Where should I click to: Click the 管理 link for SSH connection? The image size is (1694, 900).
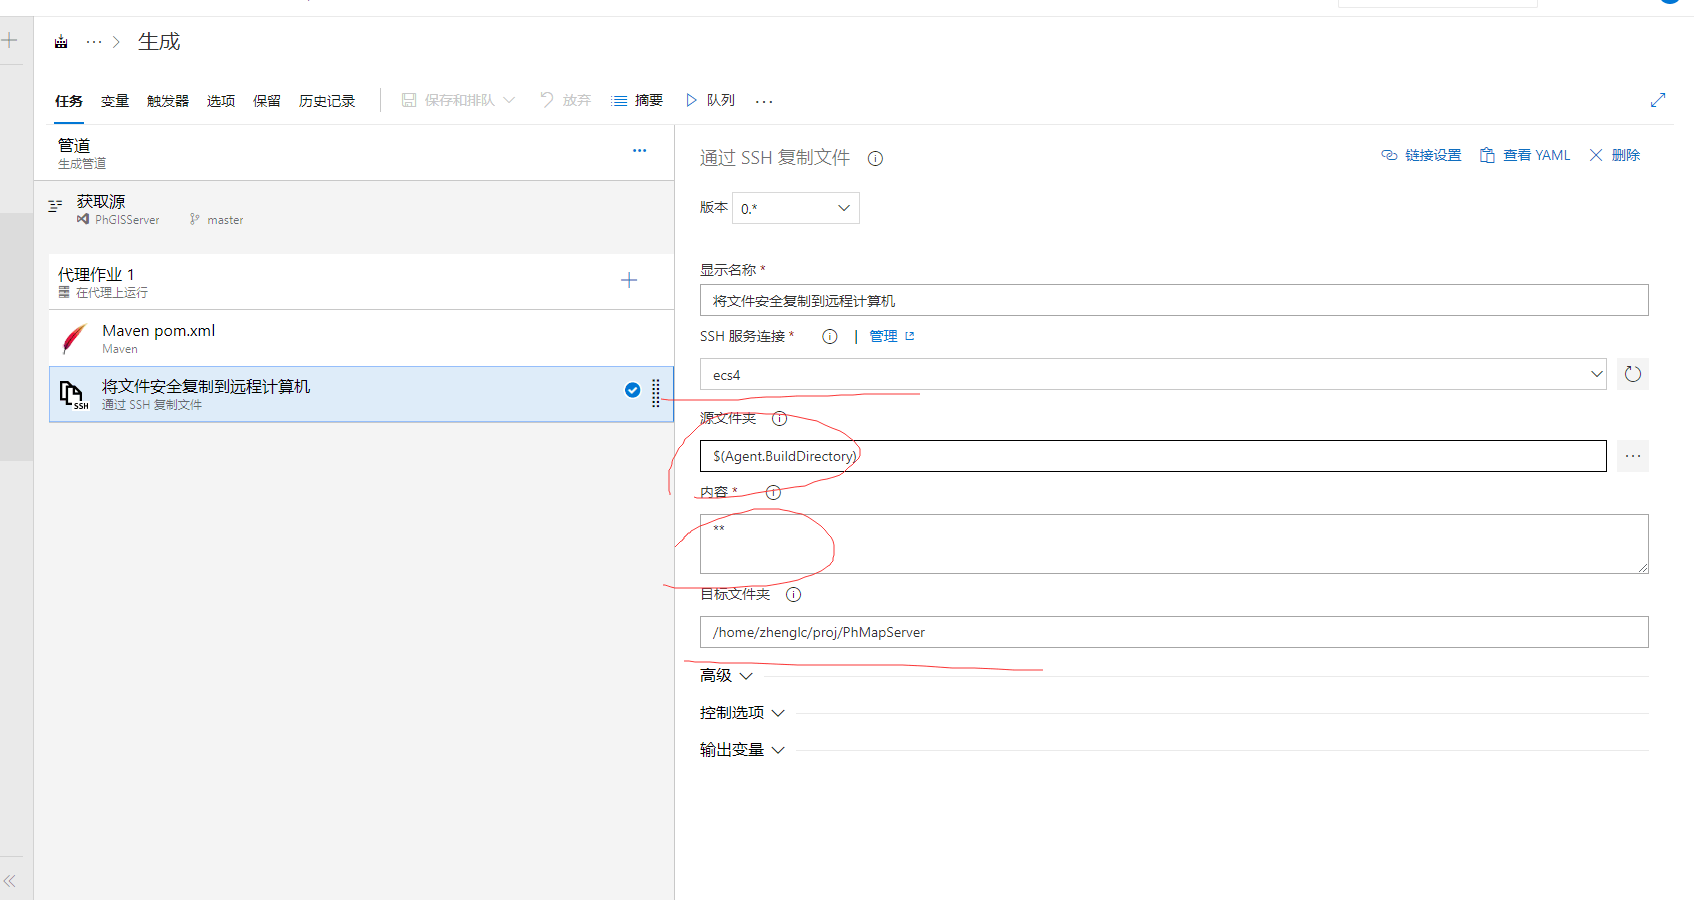pyautogui.click(x=883, y=336)
